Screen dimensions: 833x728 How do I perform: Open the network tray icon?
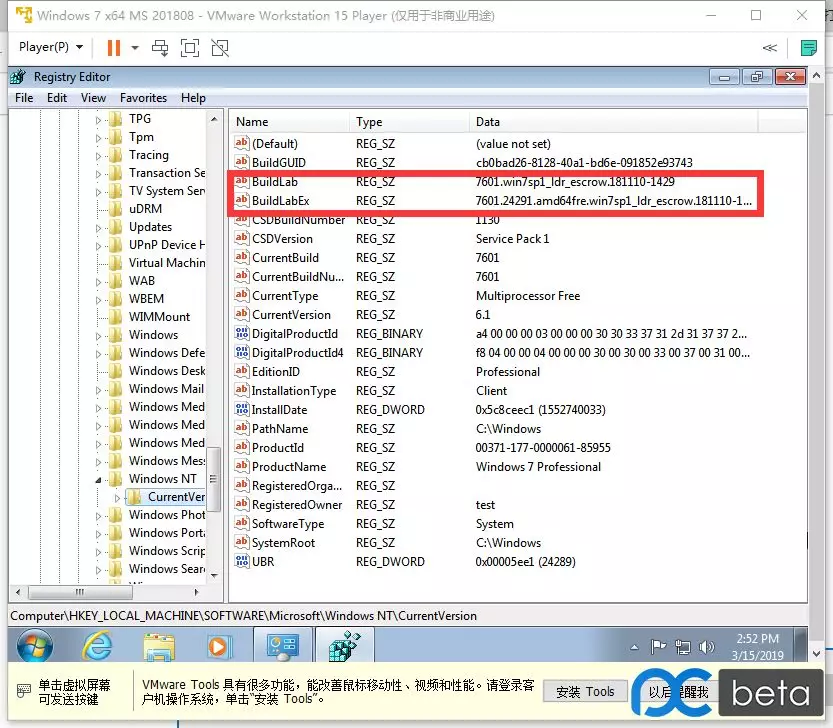pos(683,647)
